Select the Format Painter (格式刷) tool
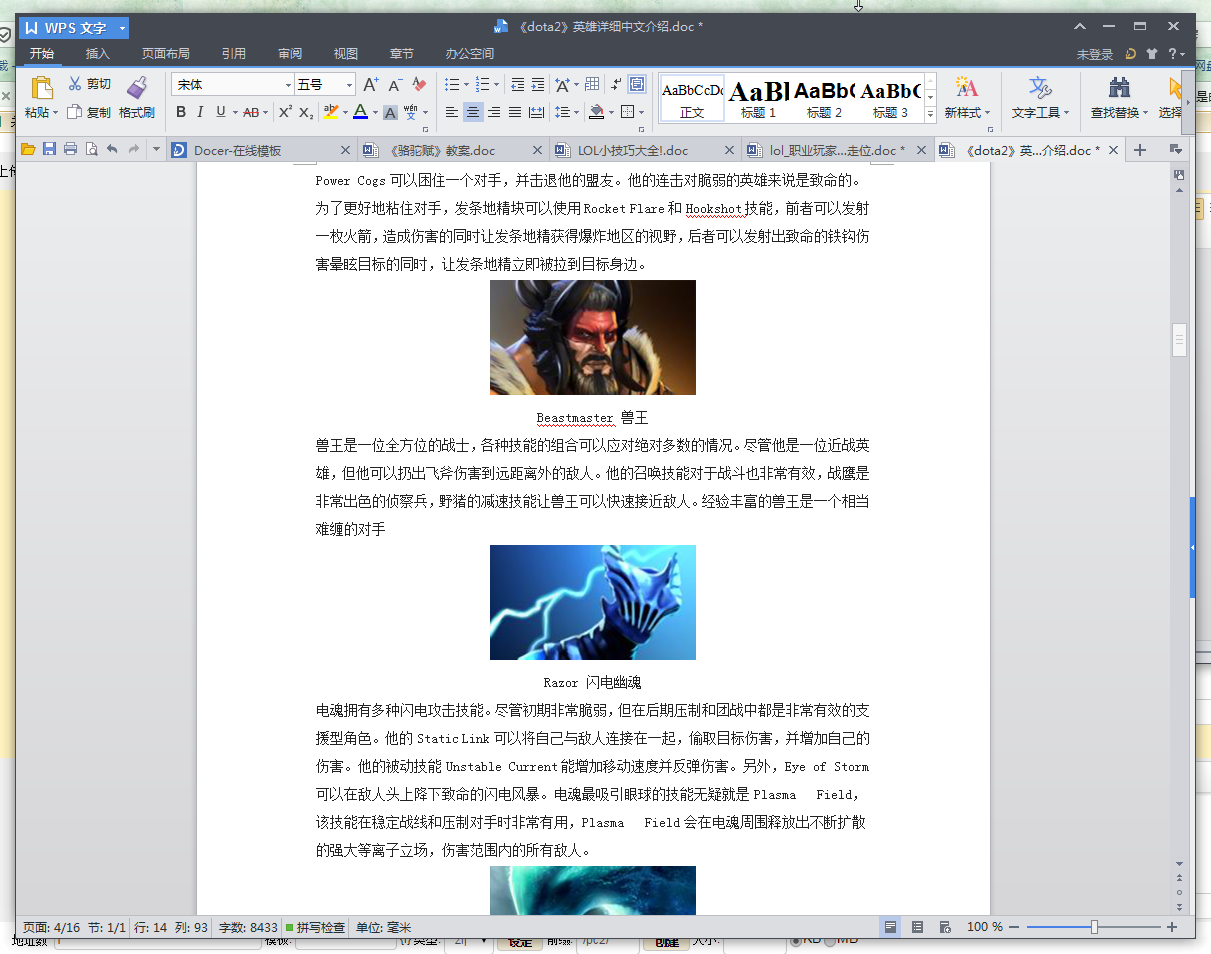The image size is (1211, 954). click(137, 98)
